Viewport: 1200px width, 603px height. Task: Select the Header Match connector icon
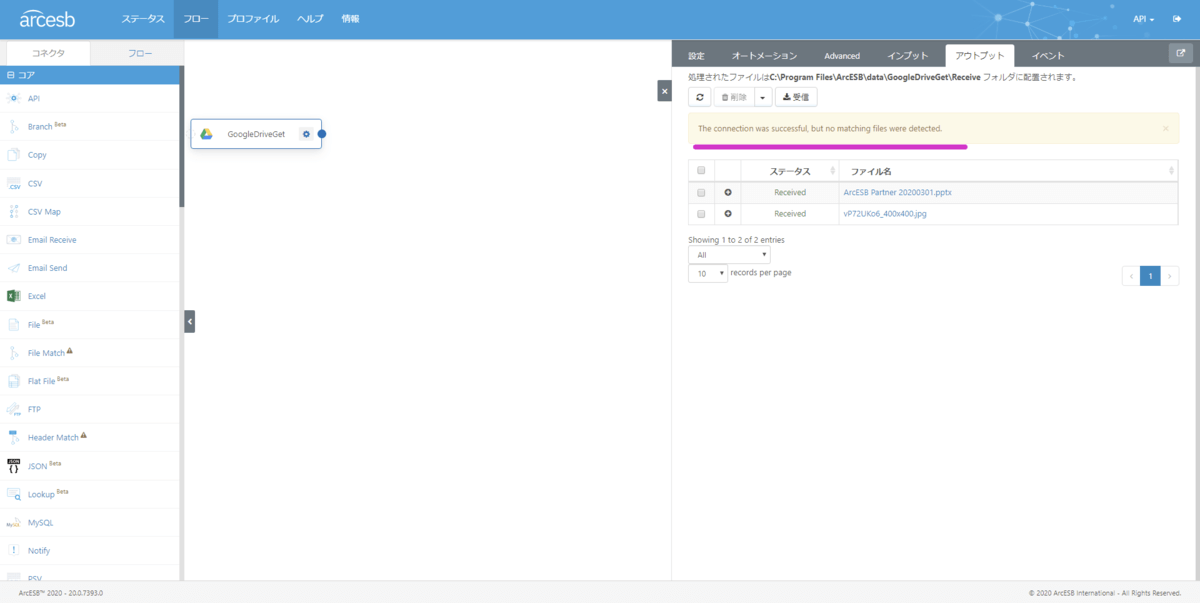tap(14, 438)
